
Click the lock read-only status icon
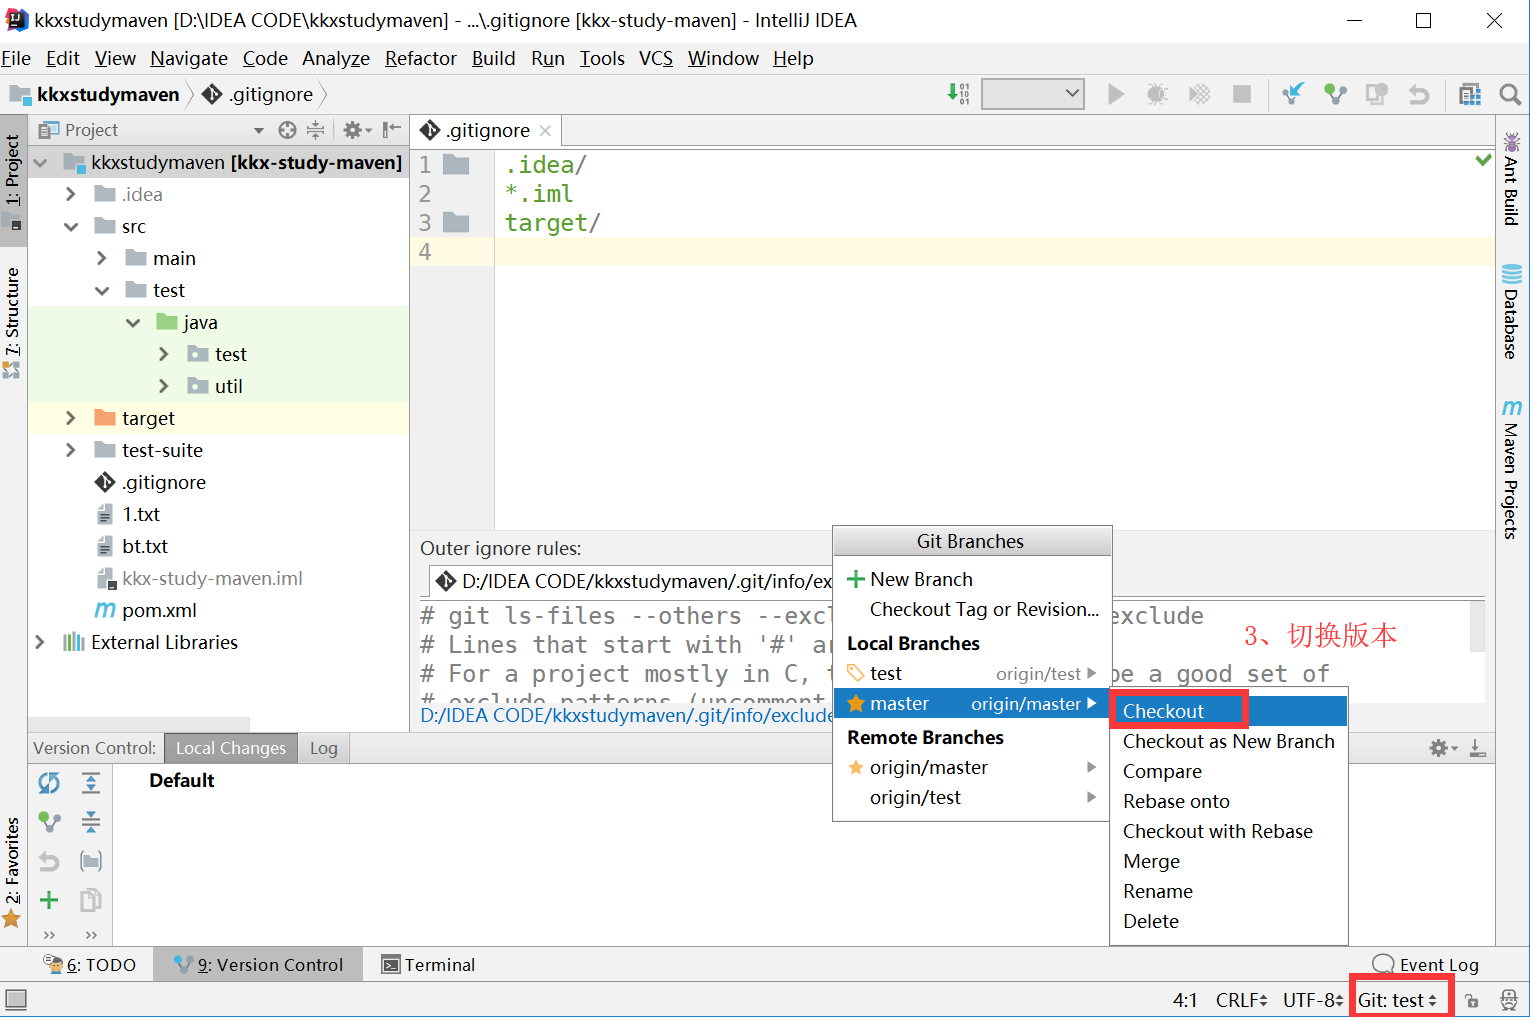1471,1000
